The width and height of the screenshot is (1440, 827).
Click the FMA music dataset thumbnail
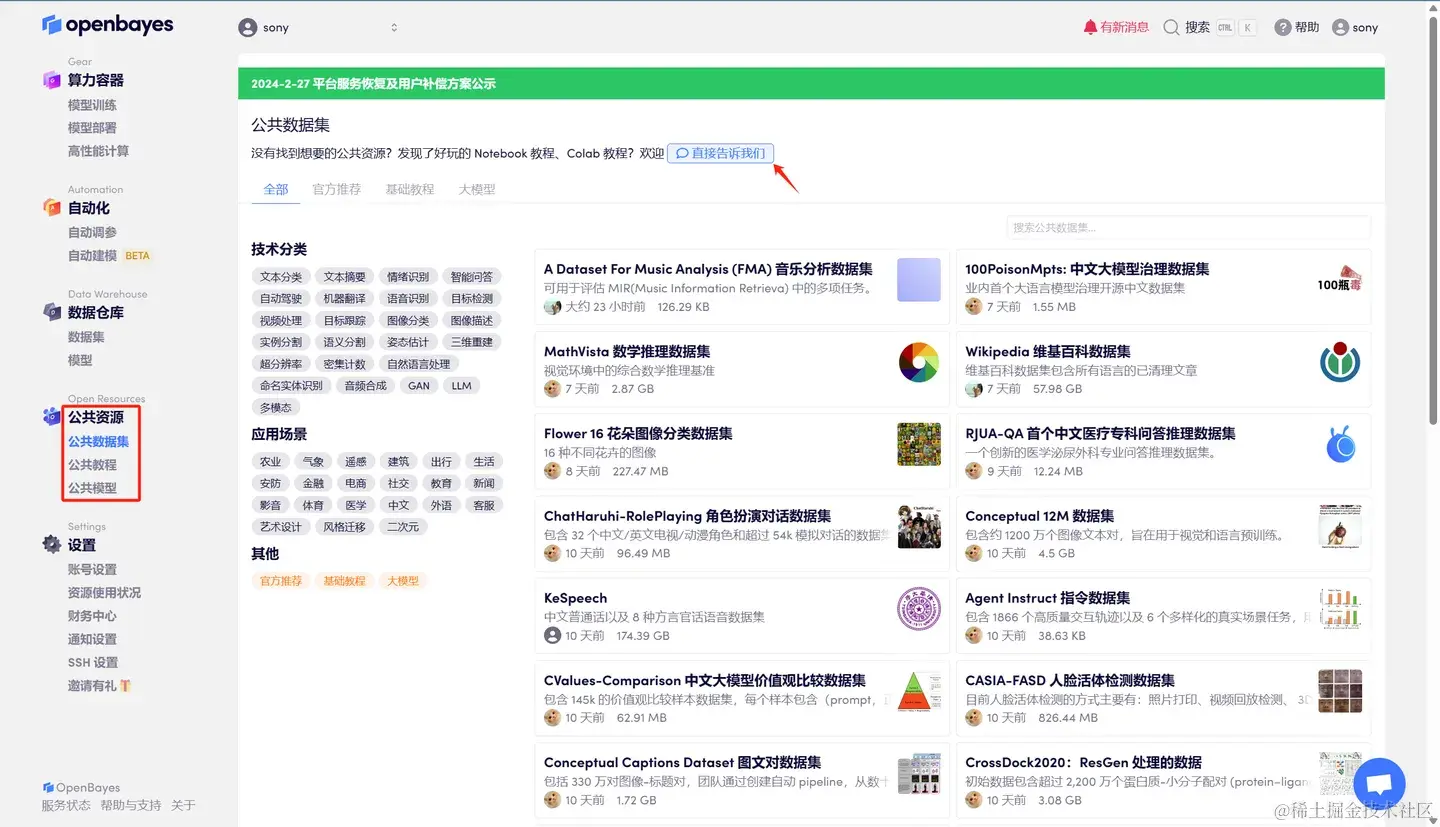(918, 280)
